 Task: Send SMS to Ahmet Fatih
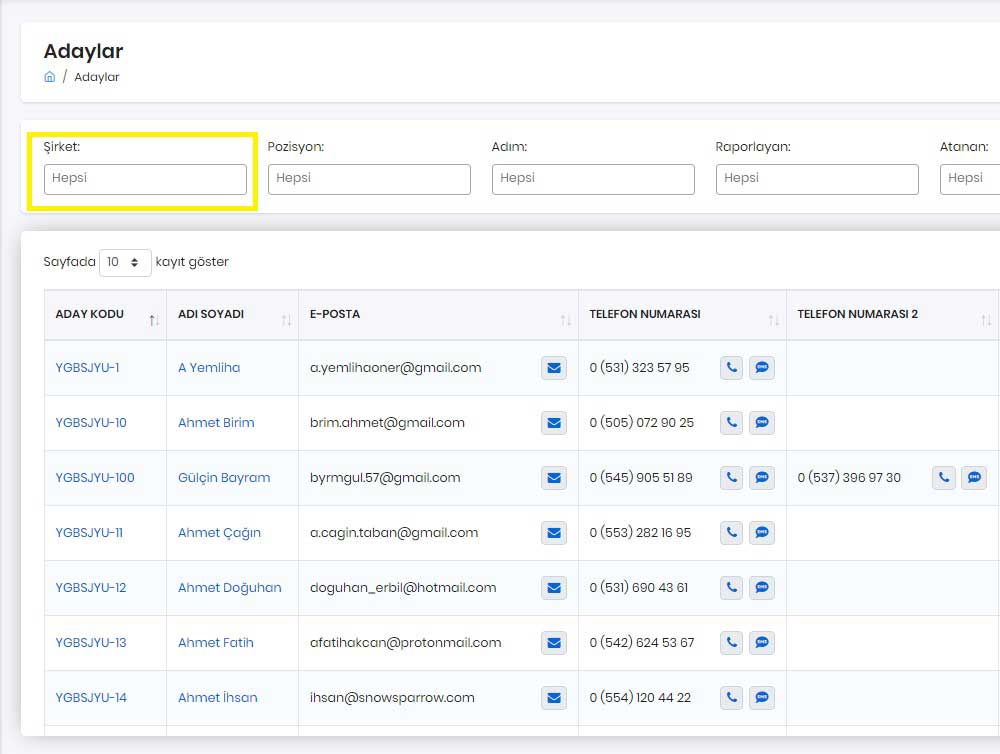761,642
